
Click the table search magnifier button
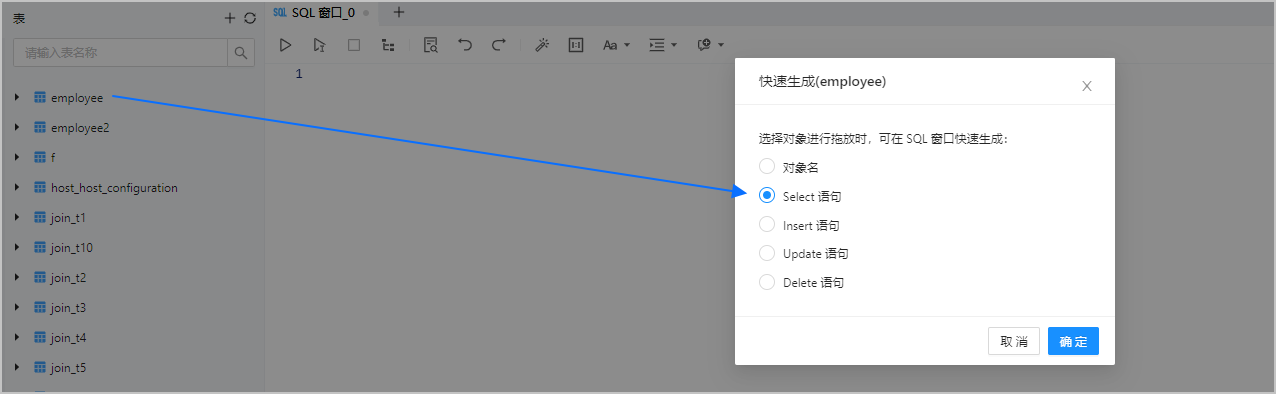pos(241,53)
